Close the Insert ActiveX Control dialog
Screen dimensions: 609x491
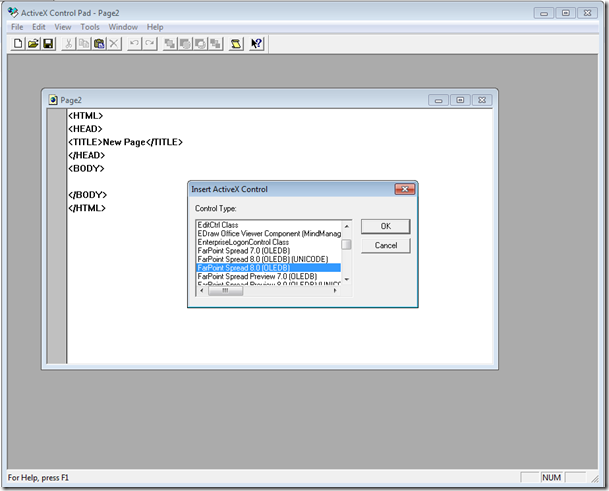[x=404, y=188]
